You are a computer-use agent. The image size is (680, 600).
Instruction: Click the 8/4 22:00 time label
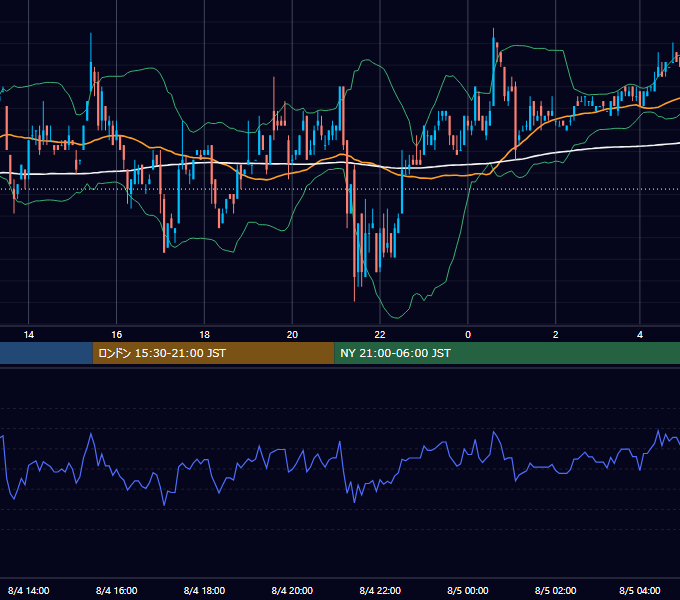(380, 590)
